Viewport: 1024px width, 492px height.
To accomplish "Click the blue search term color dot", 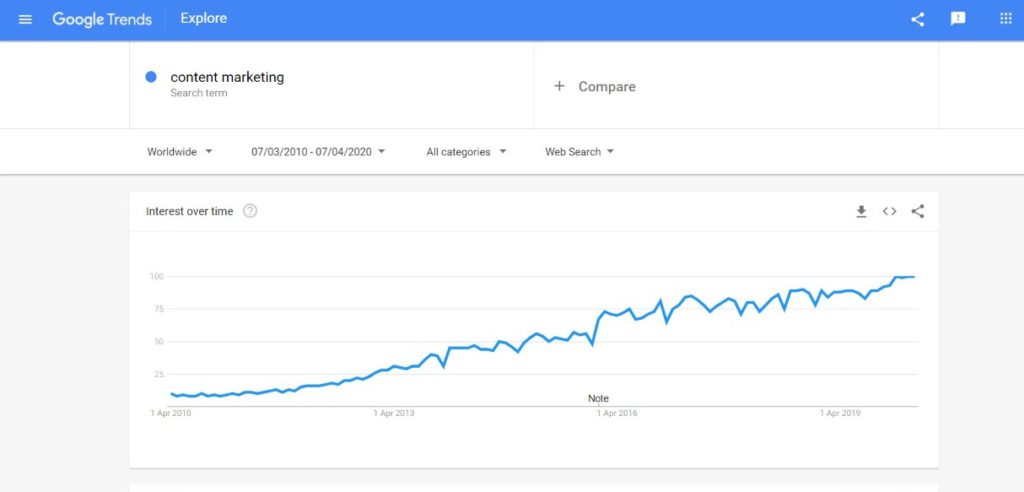I will coord(151,77).
